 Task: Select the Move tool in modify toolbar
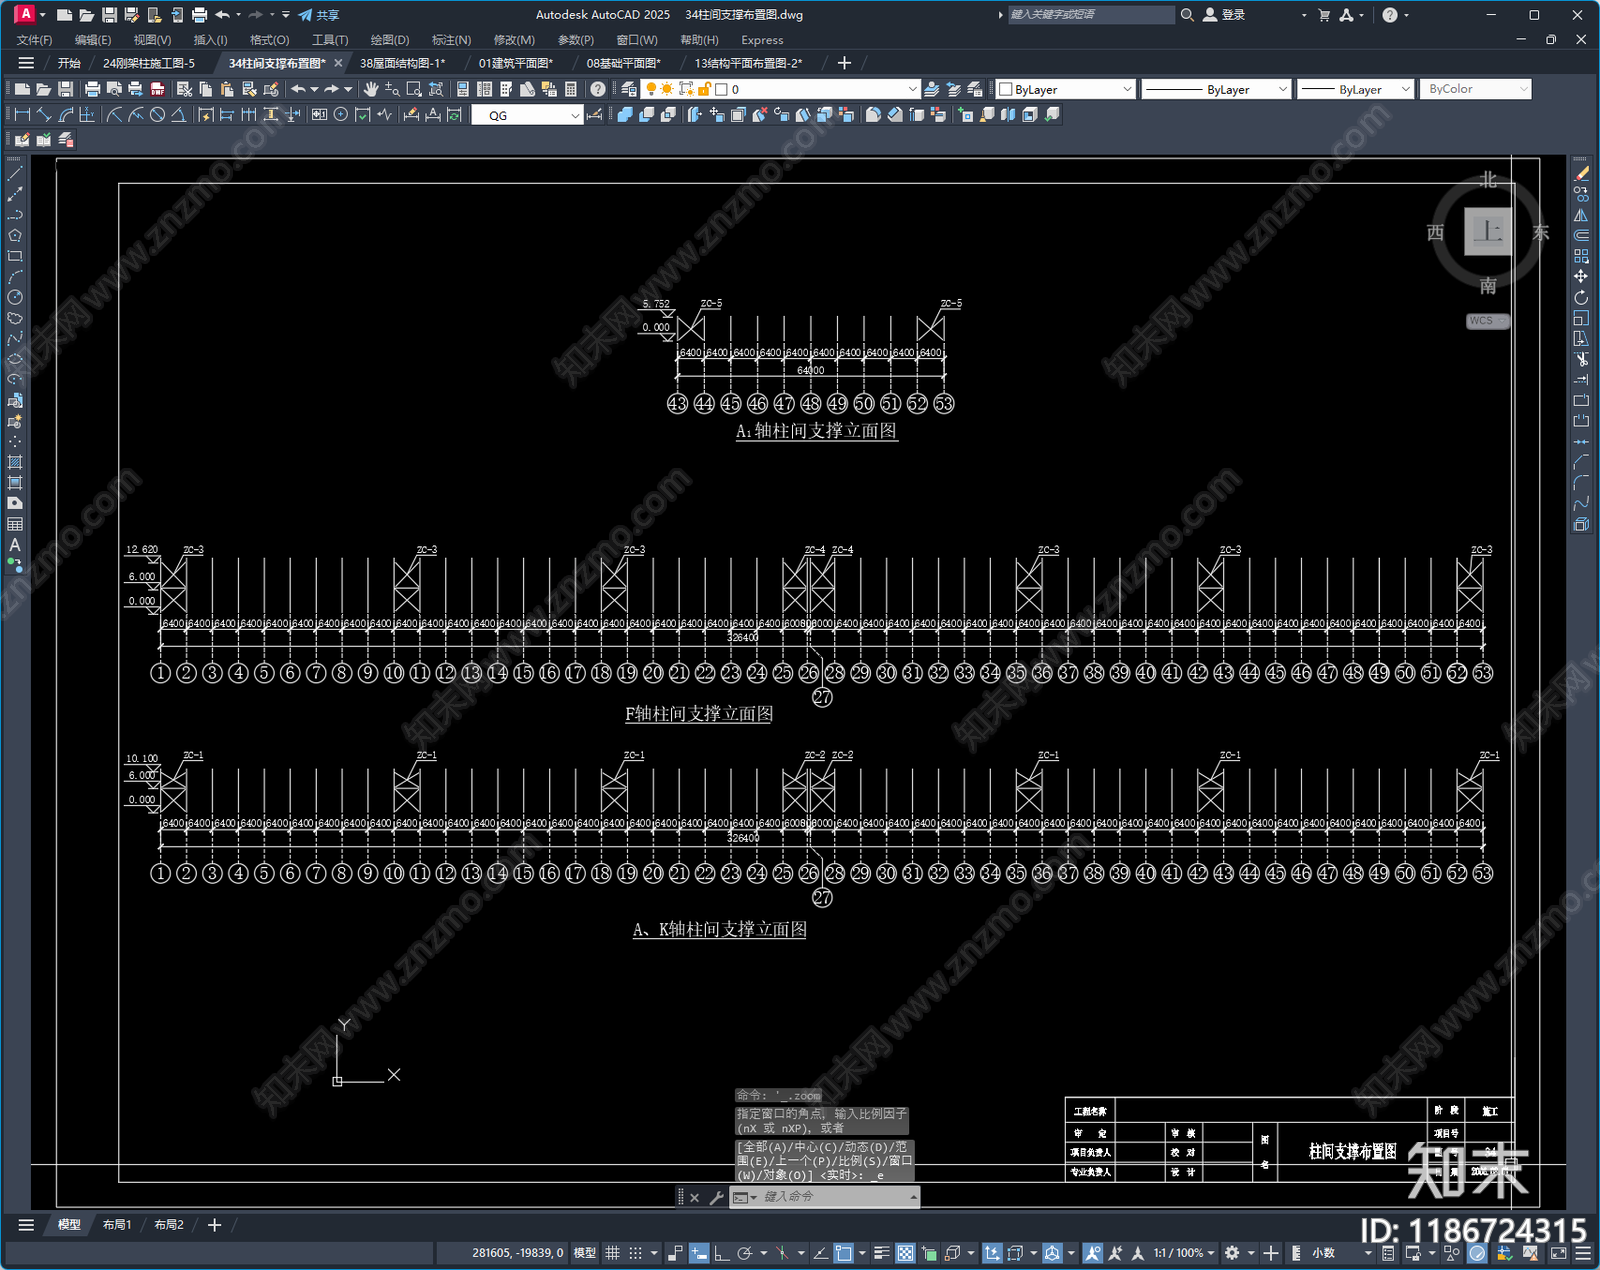[1581, 277]
